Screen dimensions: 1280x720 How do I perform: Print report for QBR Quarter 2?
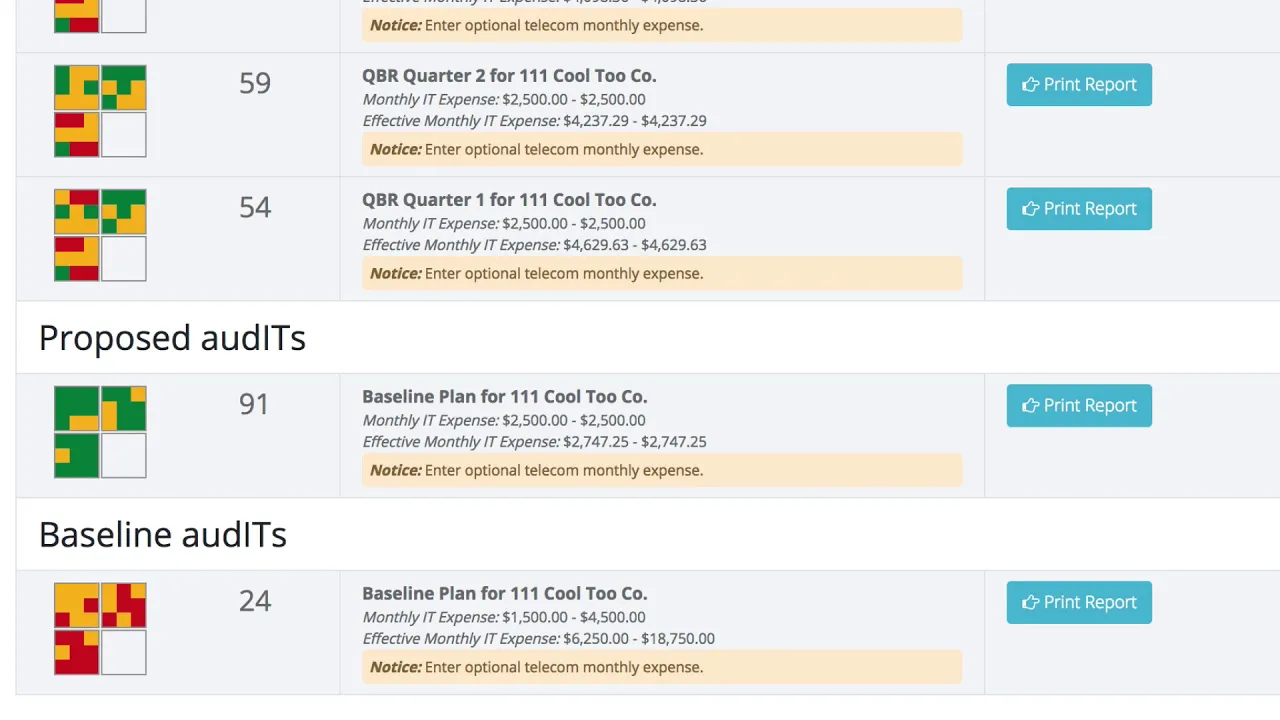[x=1079, y=85]
